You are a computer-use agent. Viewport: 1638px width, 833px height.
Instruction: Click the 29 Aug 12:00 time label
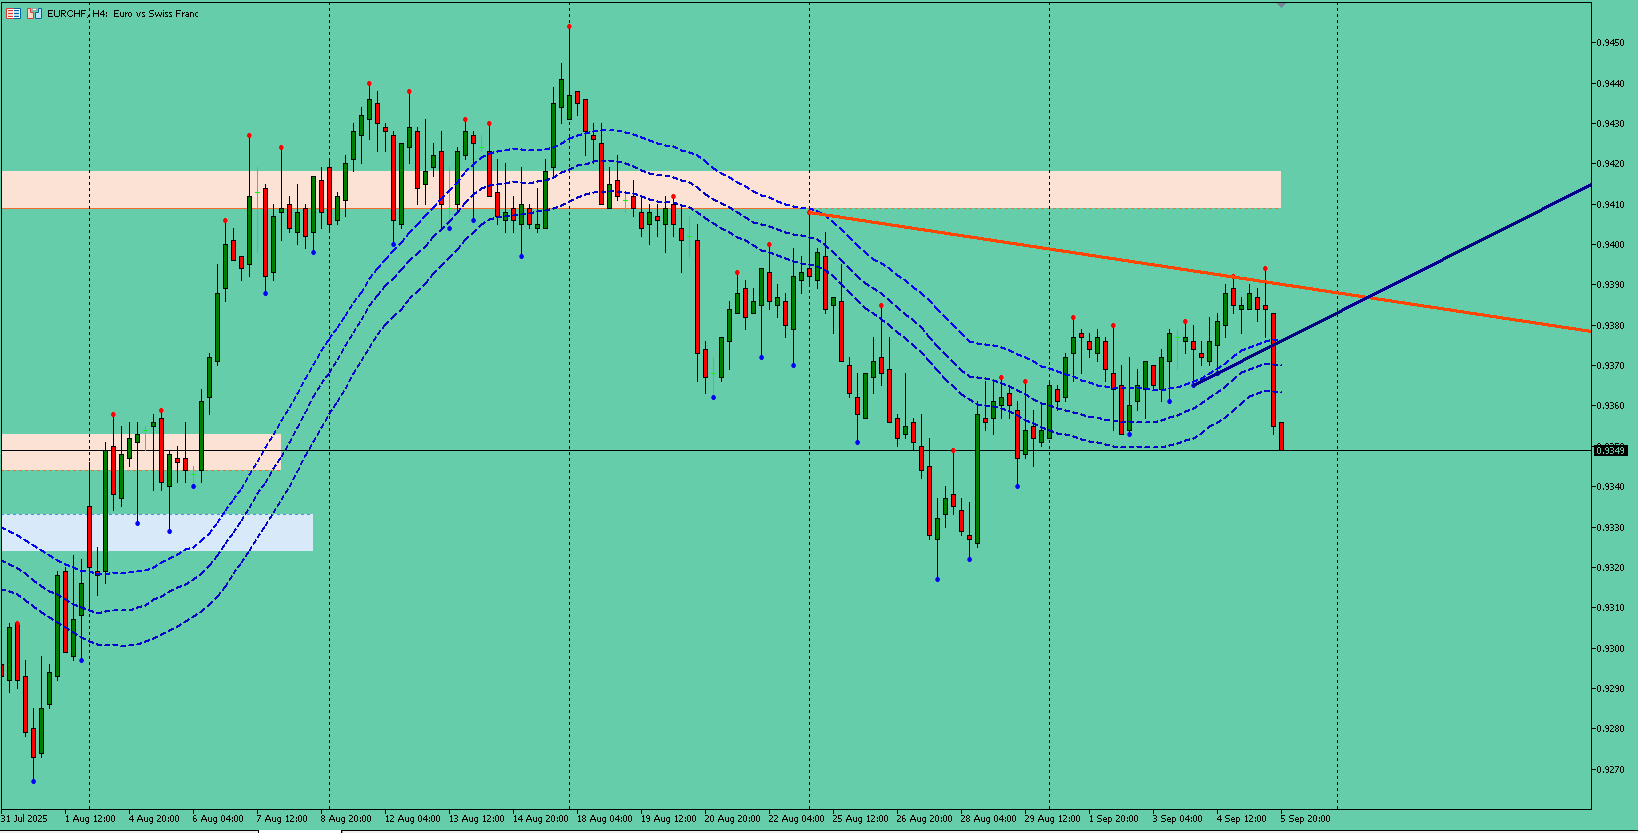point(1052,818)
